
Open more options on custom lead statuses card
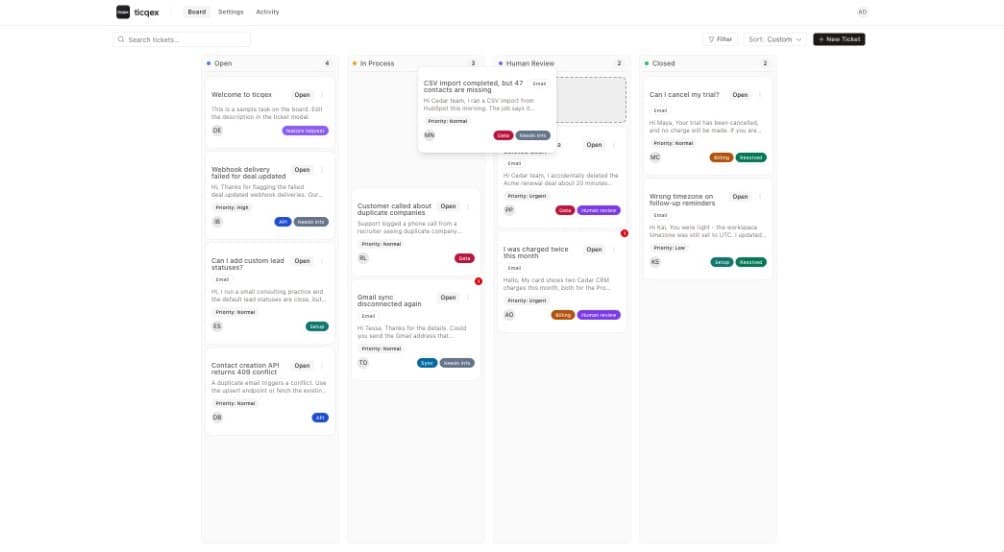pyautogui.click(x=322, y=261)
